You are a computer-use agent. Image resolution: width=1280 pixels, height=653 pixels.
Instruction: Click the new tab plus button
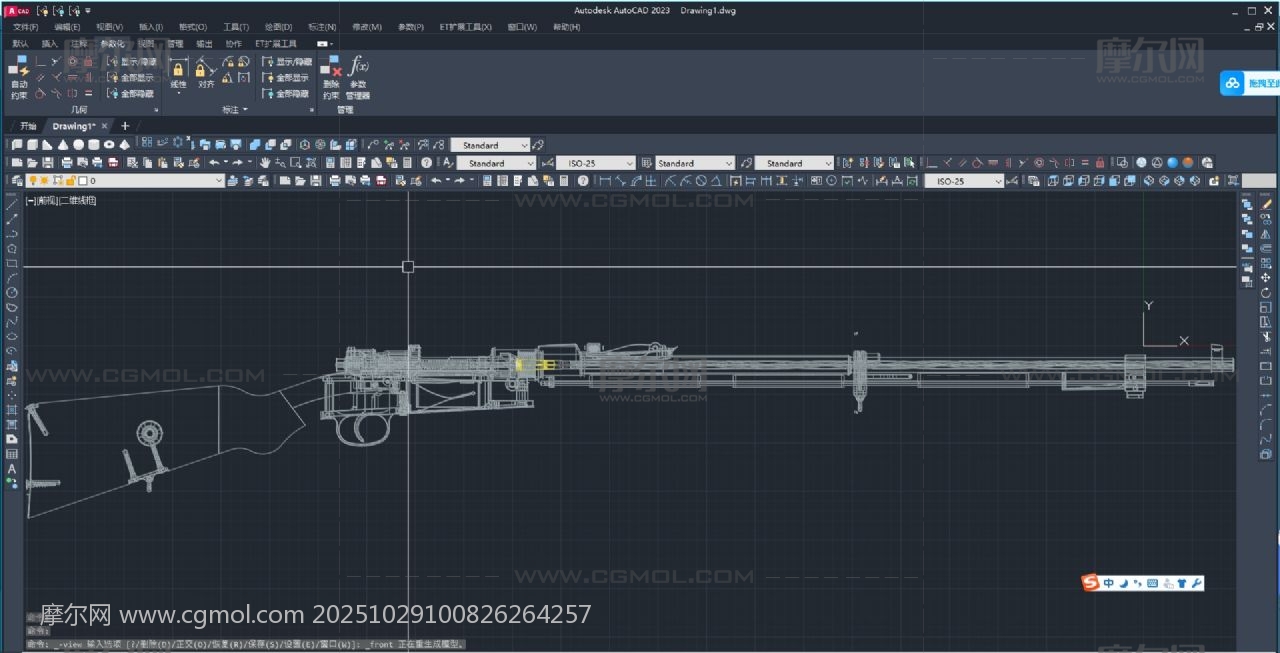tap(125, 126)
